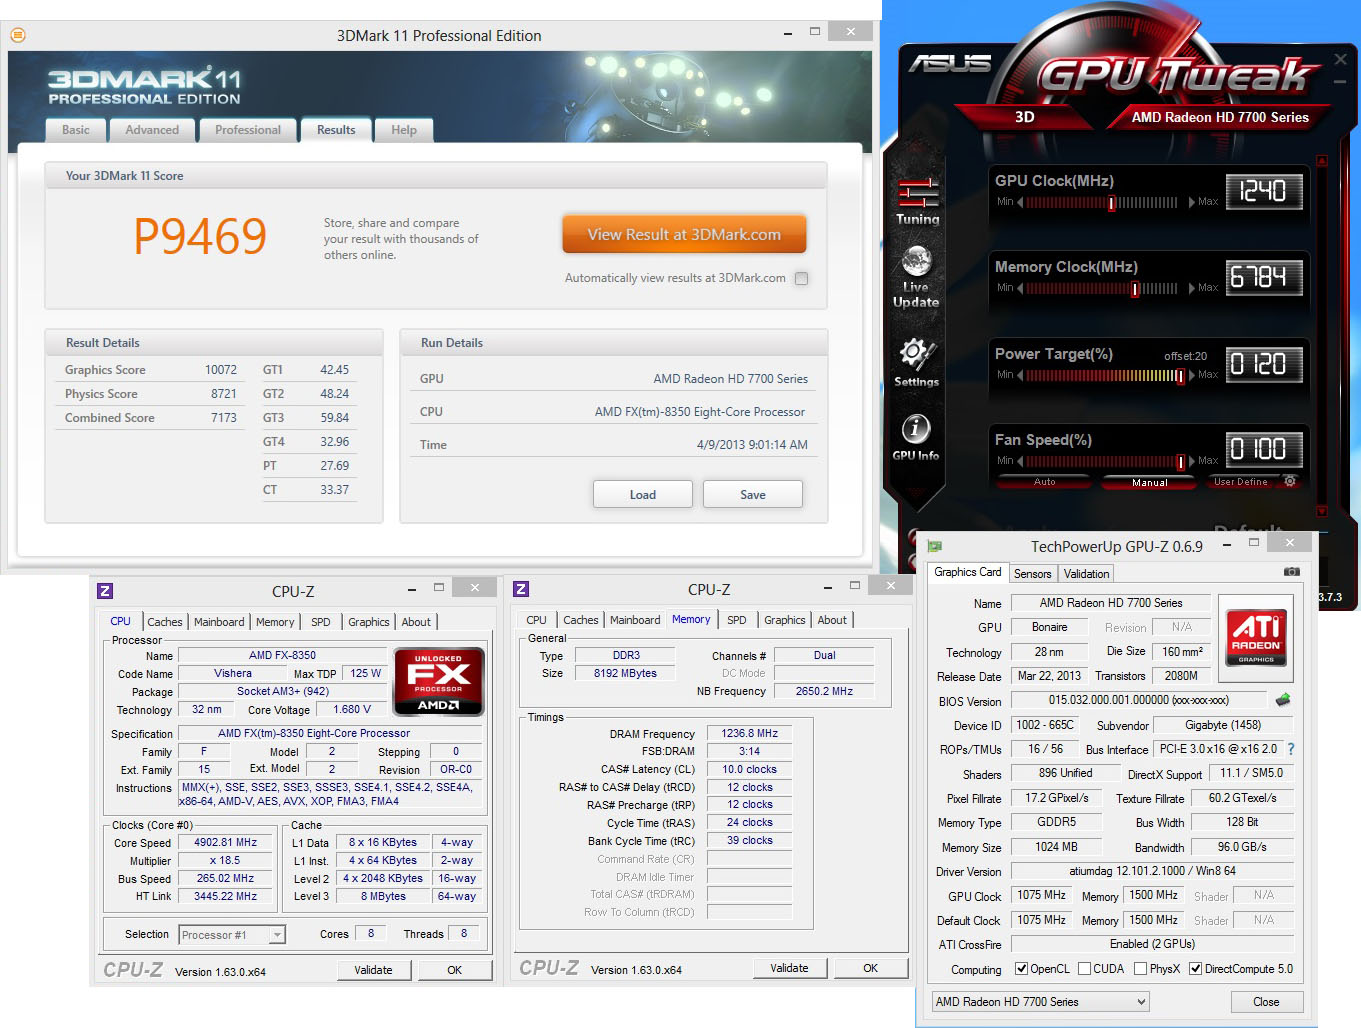Click the P9469 score text

(200, 237)
